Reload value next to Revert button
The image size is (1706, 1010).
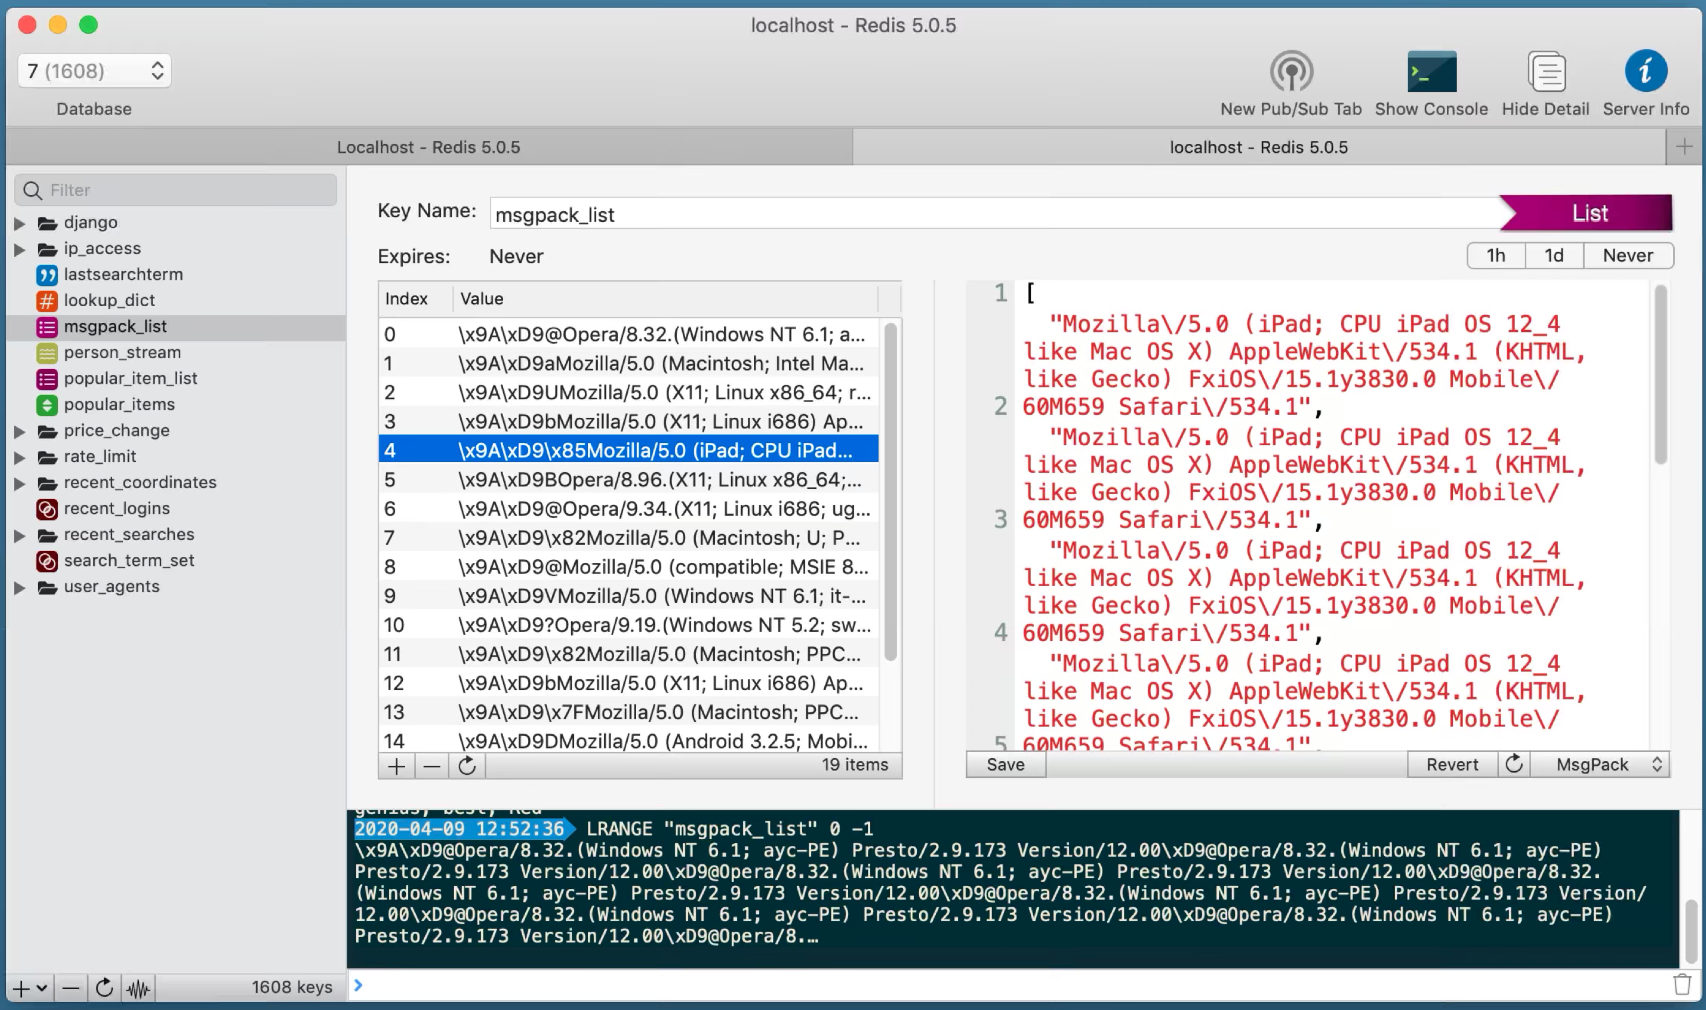point(1514,764)
